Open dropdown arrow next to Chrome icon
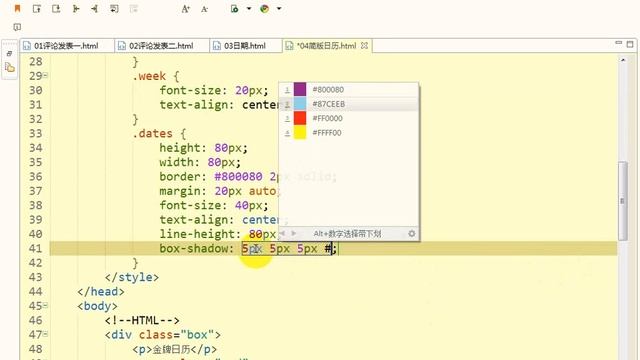 [x=279, y=9]
